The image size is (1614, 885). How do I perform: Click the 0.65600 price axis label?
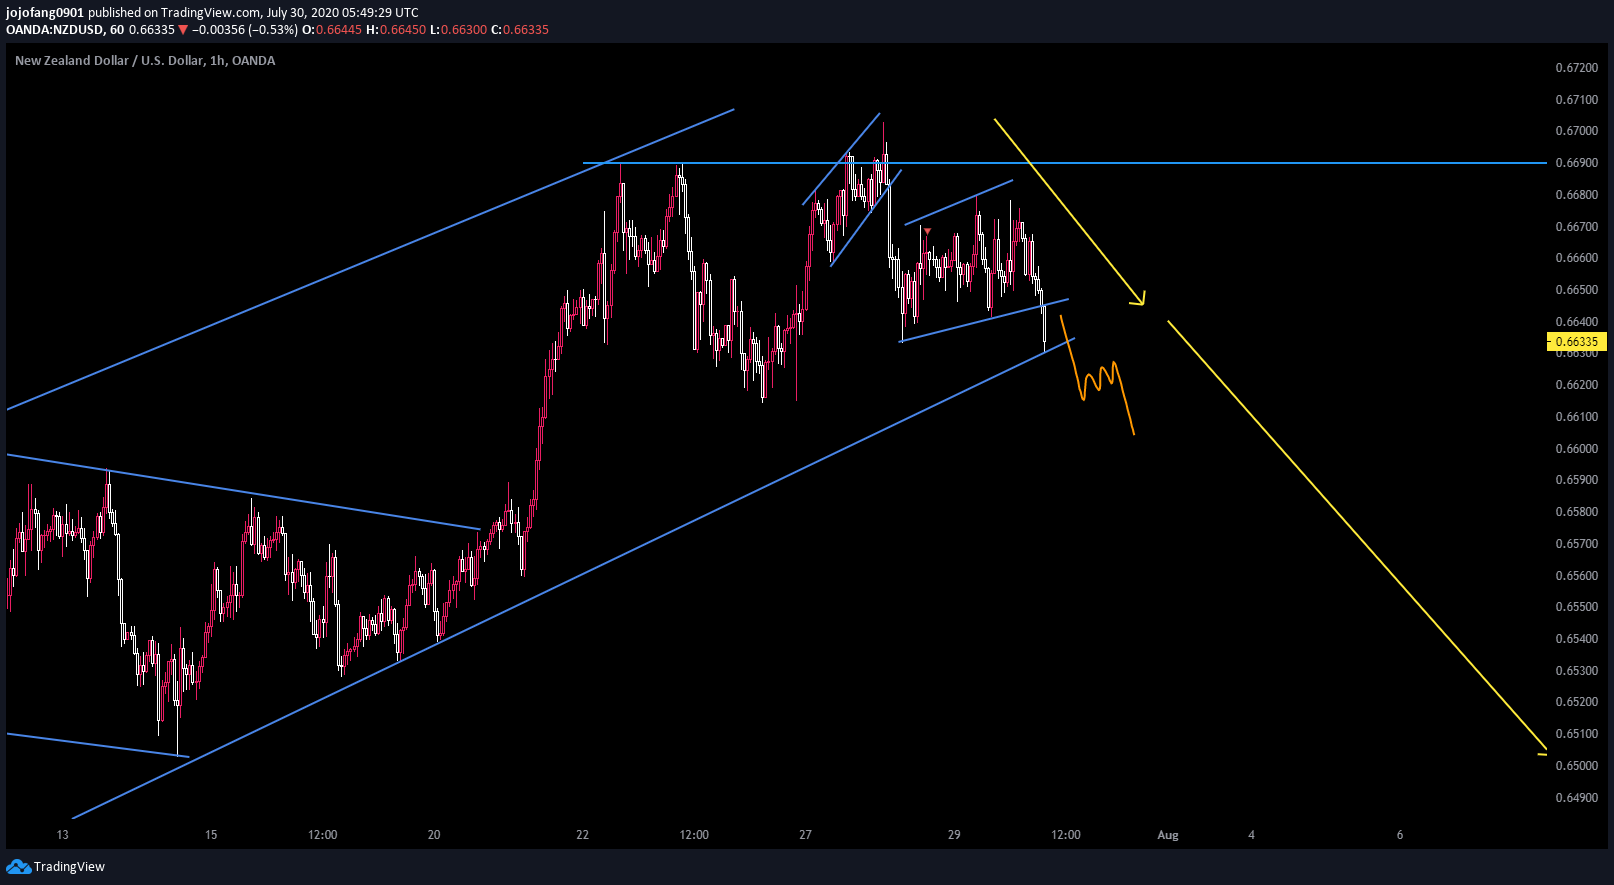pyautogui.click(x=1576, y=576)
